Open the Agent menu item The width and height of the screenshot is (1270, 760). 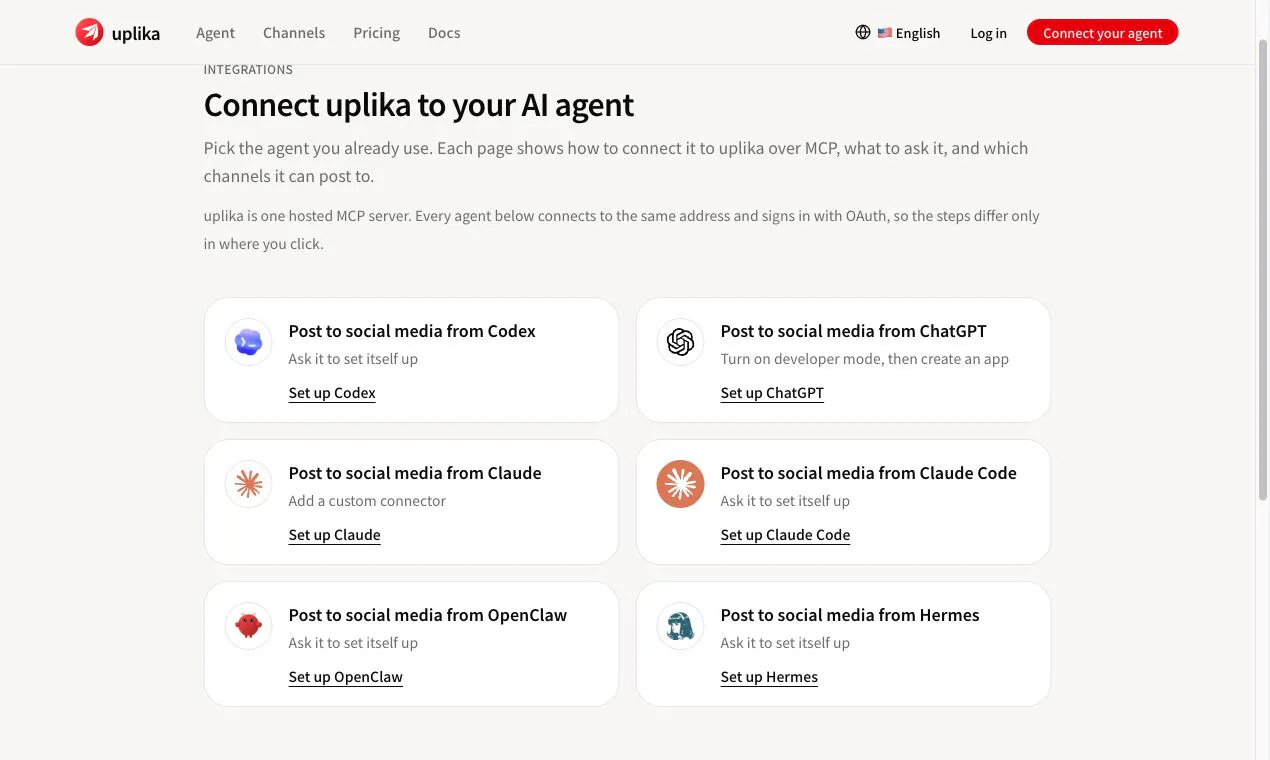[x=215, y=33]
